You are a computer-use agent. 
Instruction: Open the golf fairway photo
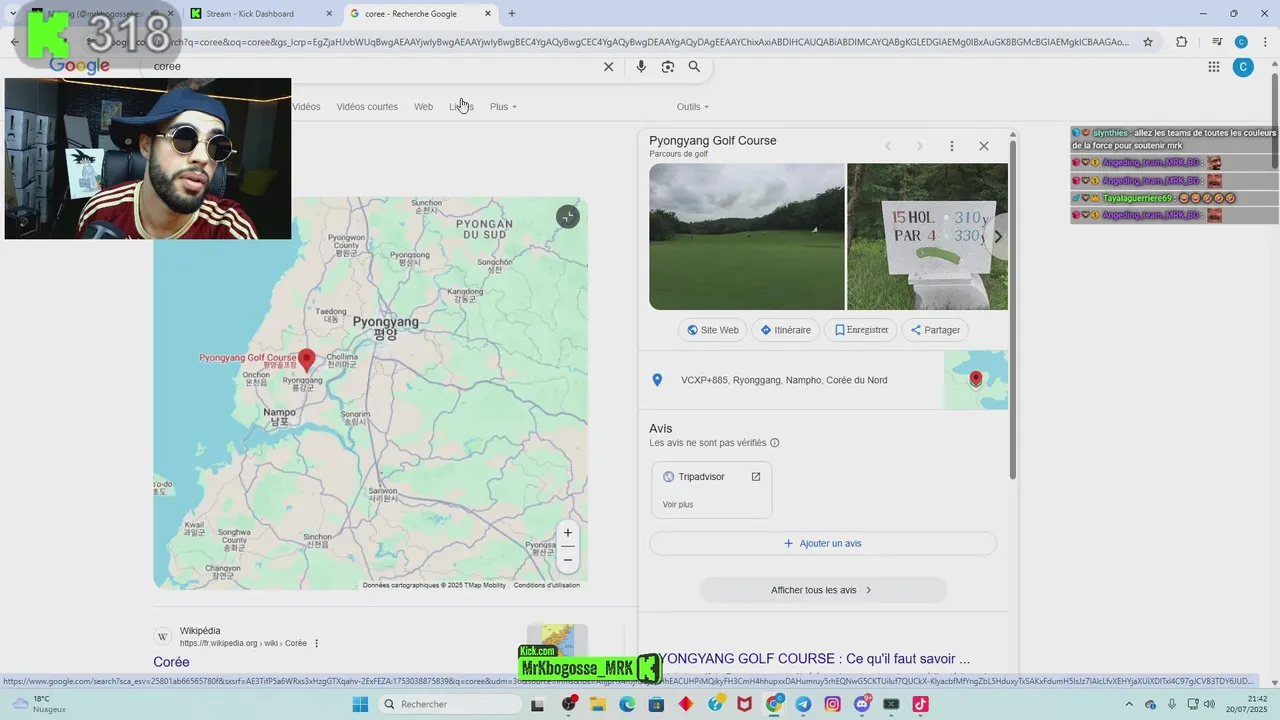point(747,237)
